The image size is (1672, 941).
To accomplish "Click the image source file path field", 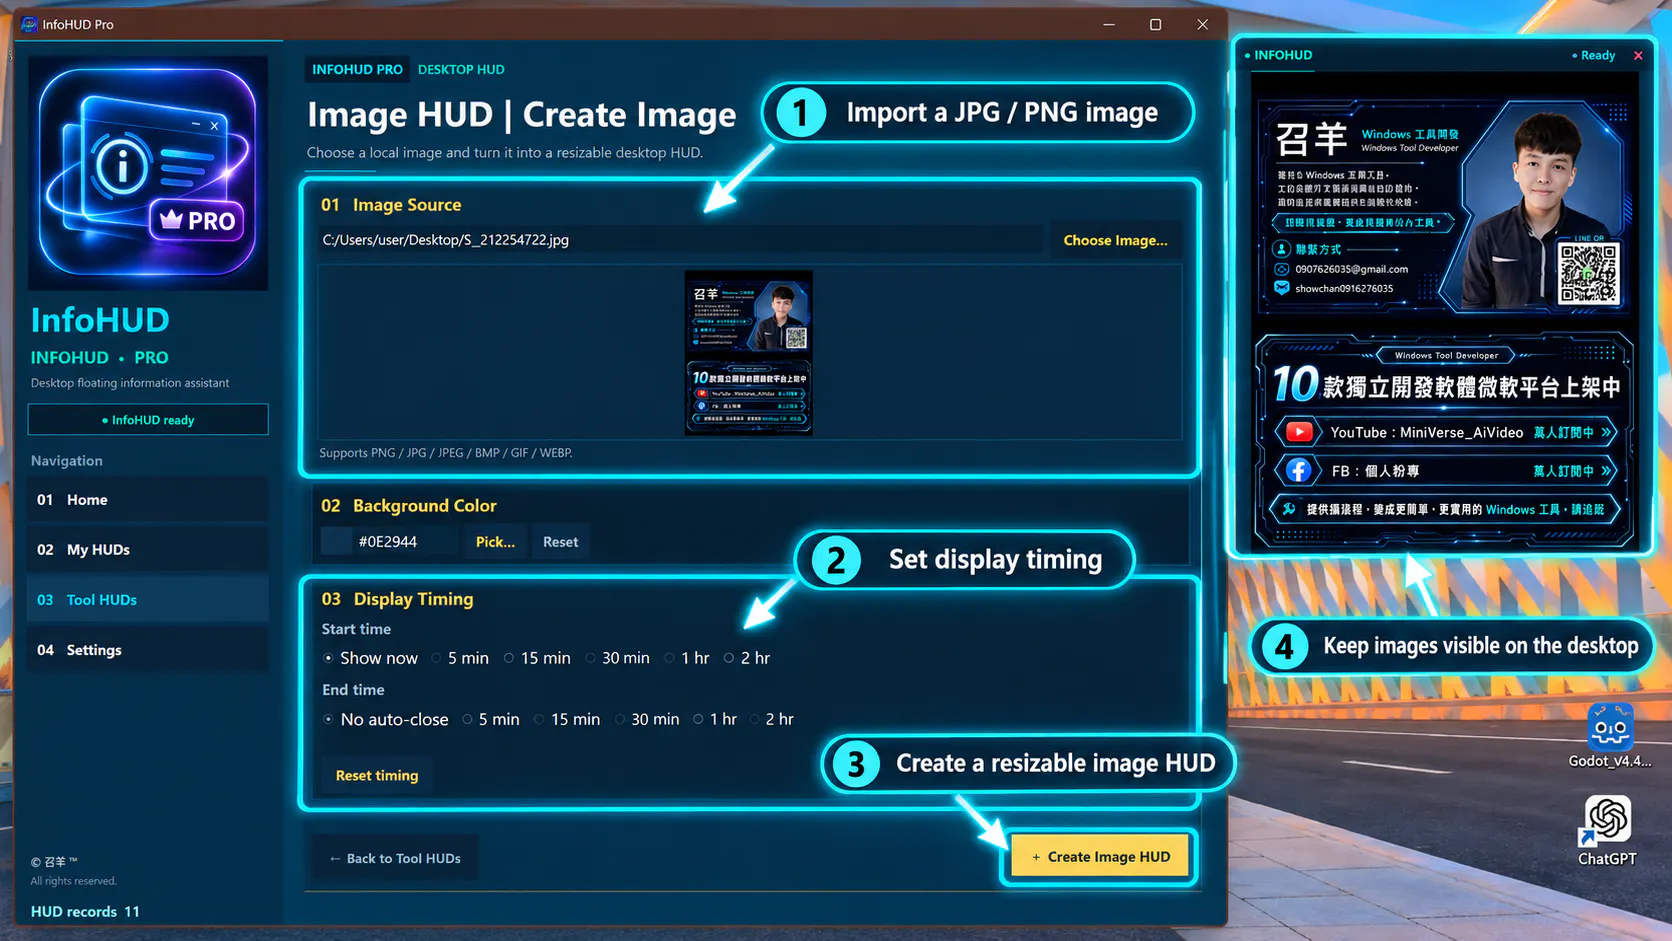I will [x=680, y=240].
